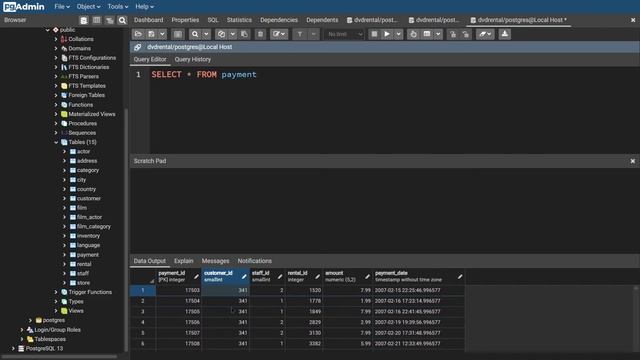Open the Filter options dropdown arrow

pyautogui.click(x=313, y=34)
